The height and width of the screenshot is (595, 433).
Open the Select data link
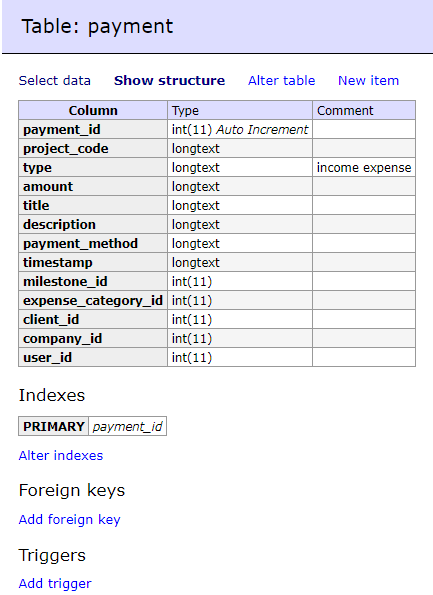pyautogui.click(x=55, y=80)
